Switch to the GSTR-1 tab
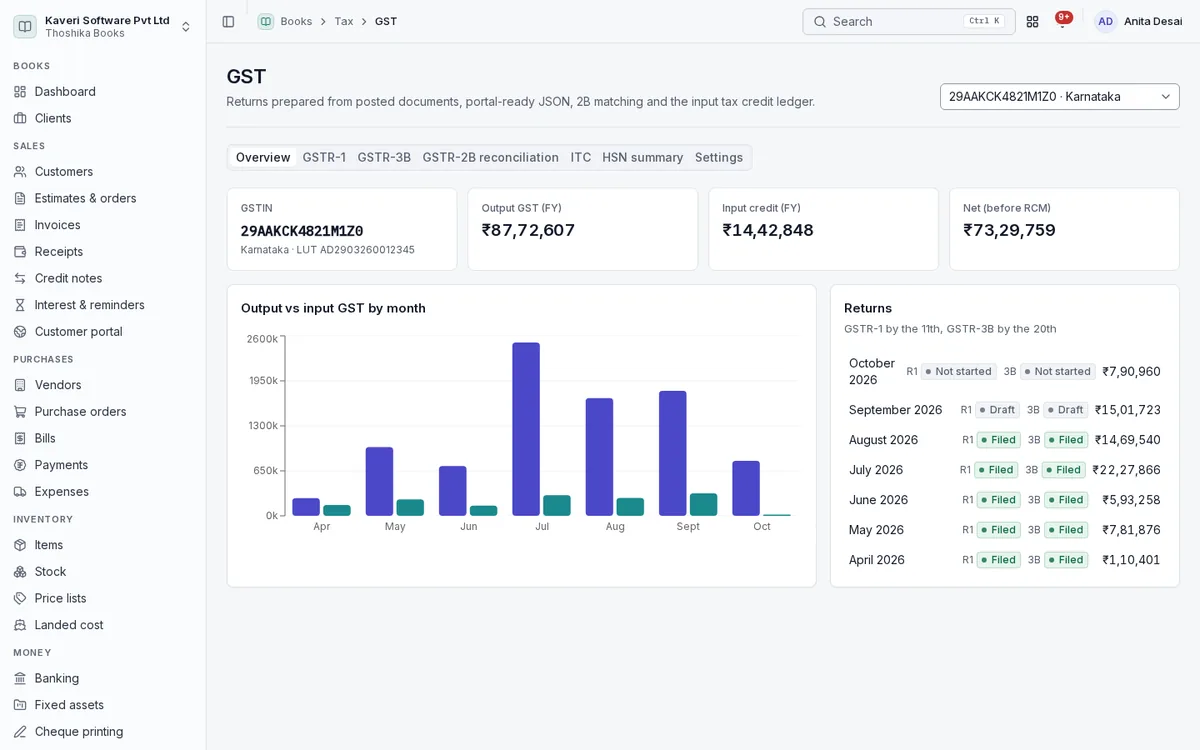 (324, 157)
